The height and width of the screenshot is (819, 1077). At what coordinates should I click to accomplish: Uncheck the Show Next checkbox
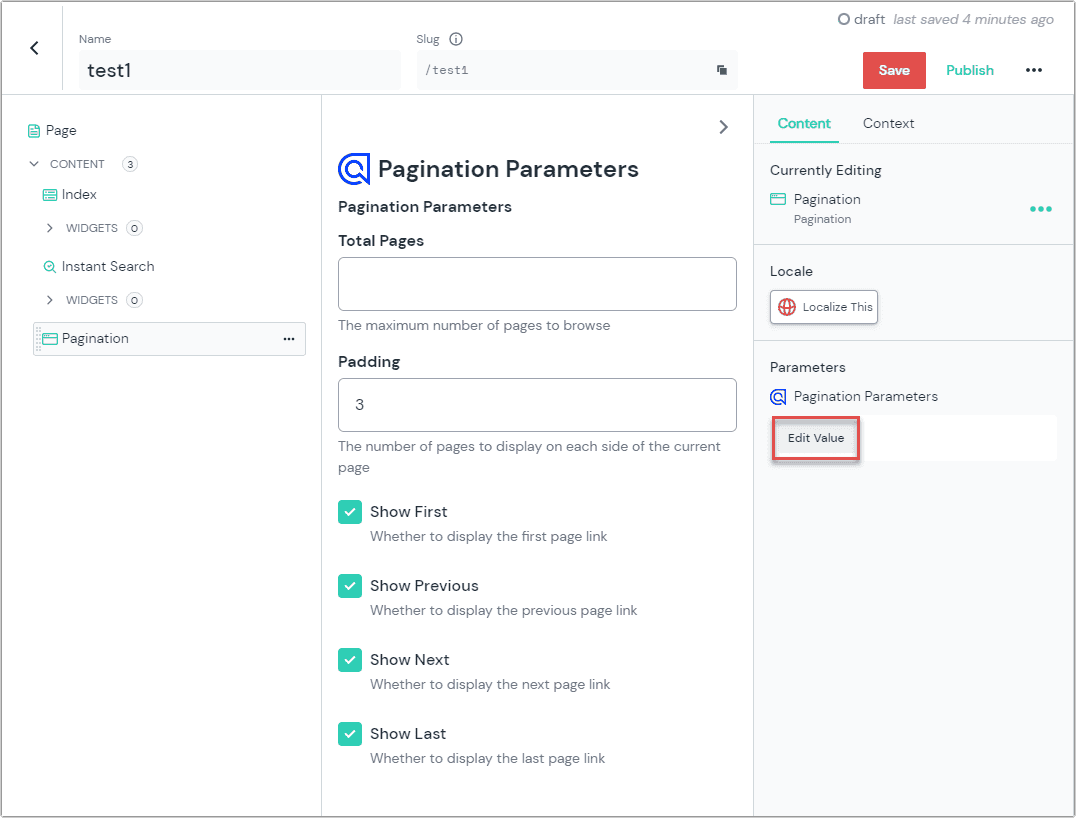tap(350, 660)
